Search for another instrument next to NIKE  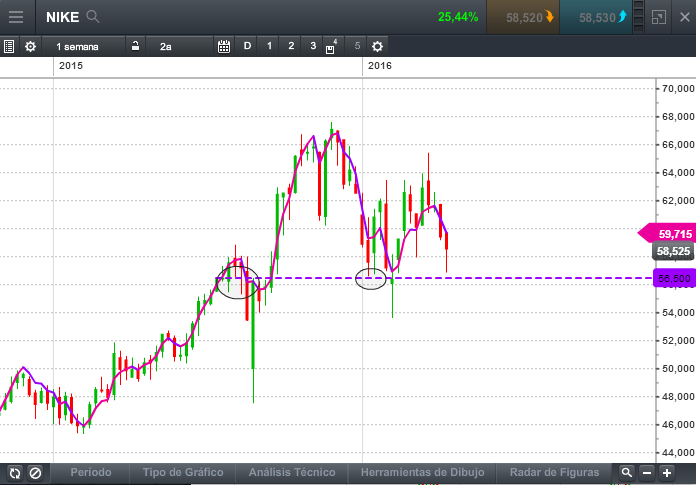(93, 17)
